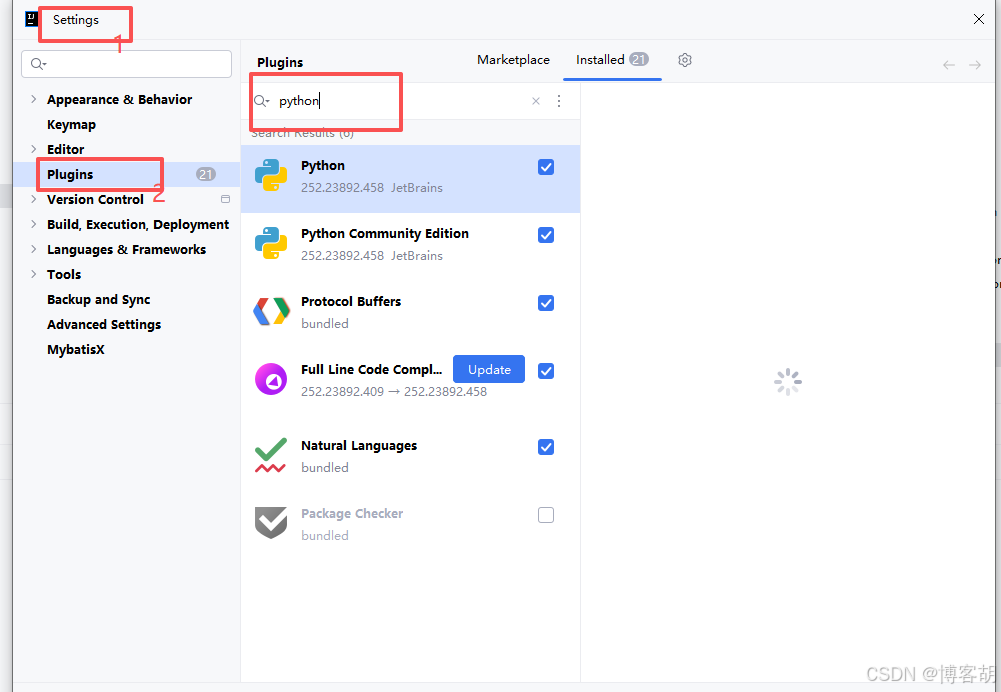Uncheck Python Community Edition plugin

[546, 235]
